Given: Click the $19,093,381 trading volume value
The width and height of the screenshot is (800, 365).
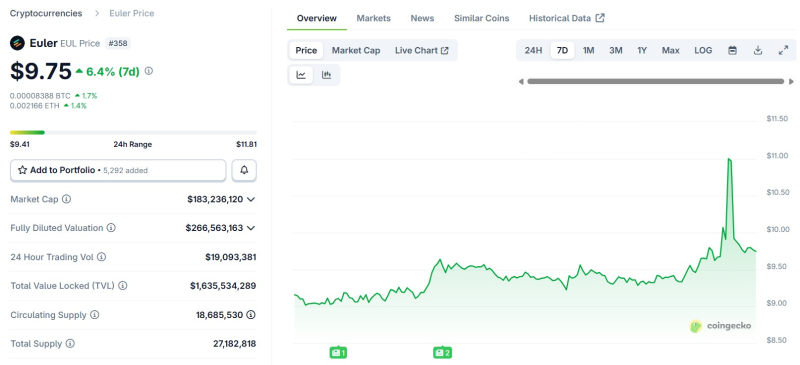Looking at the screenshot, I should (x=231, y=257).
